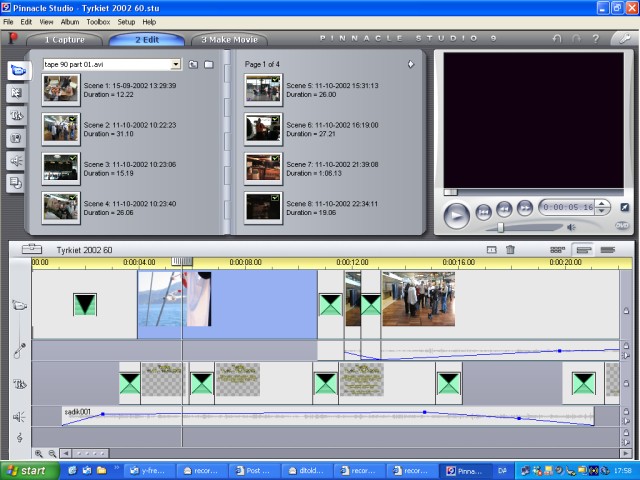Viewport: 640px width, 480px height.
Task: Open the still photos album tab
Action: [16, 138]
